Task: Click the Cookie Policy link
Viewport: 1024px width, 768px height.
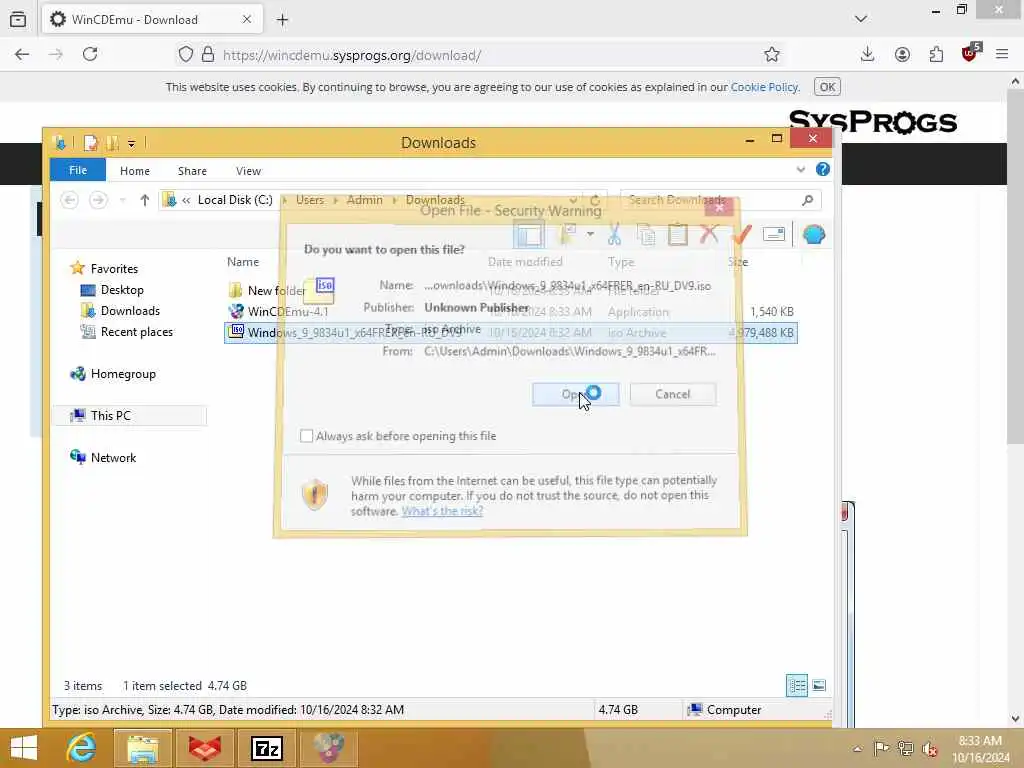Action: pos(764,87)
